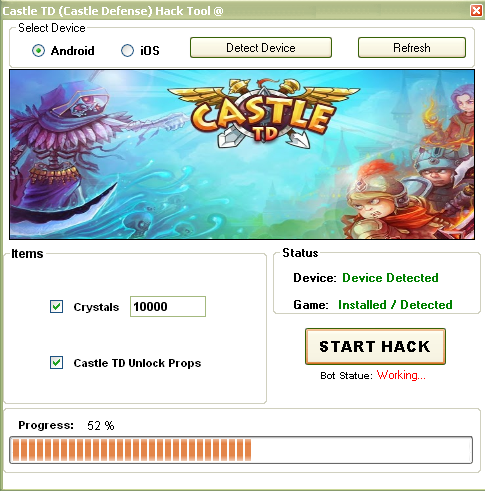Click the orange progress bar
This screenshot has height=491, width=486.
click(x=241, y=450)
